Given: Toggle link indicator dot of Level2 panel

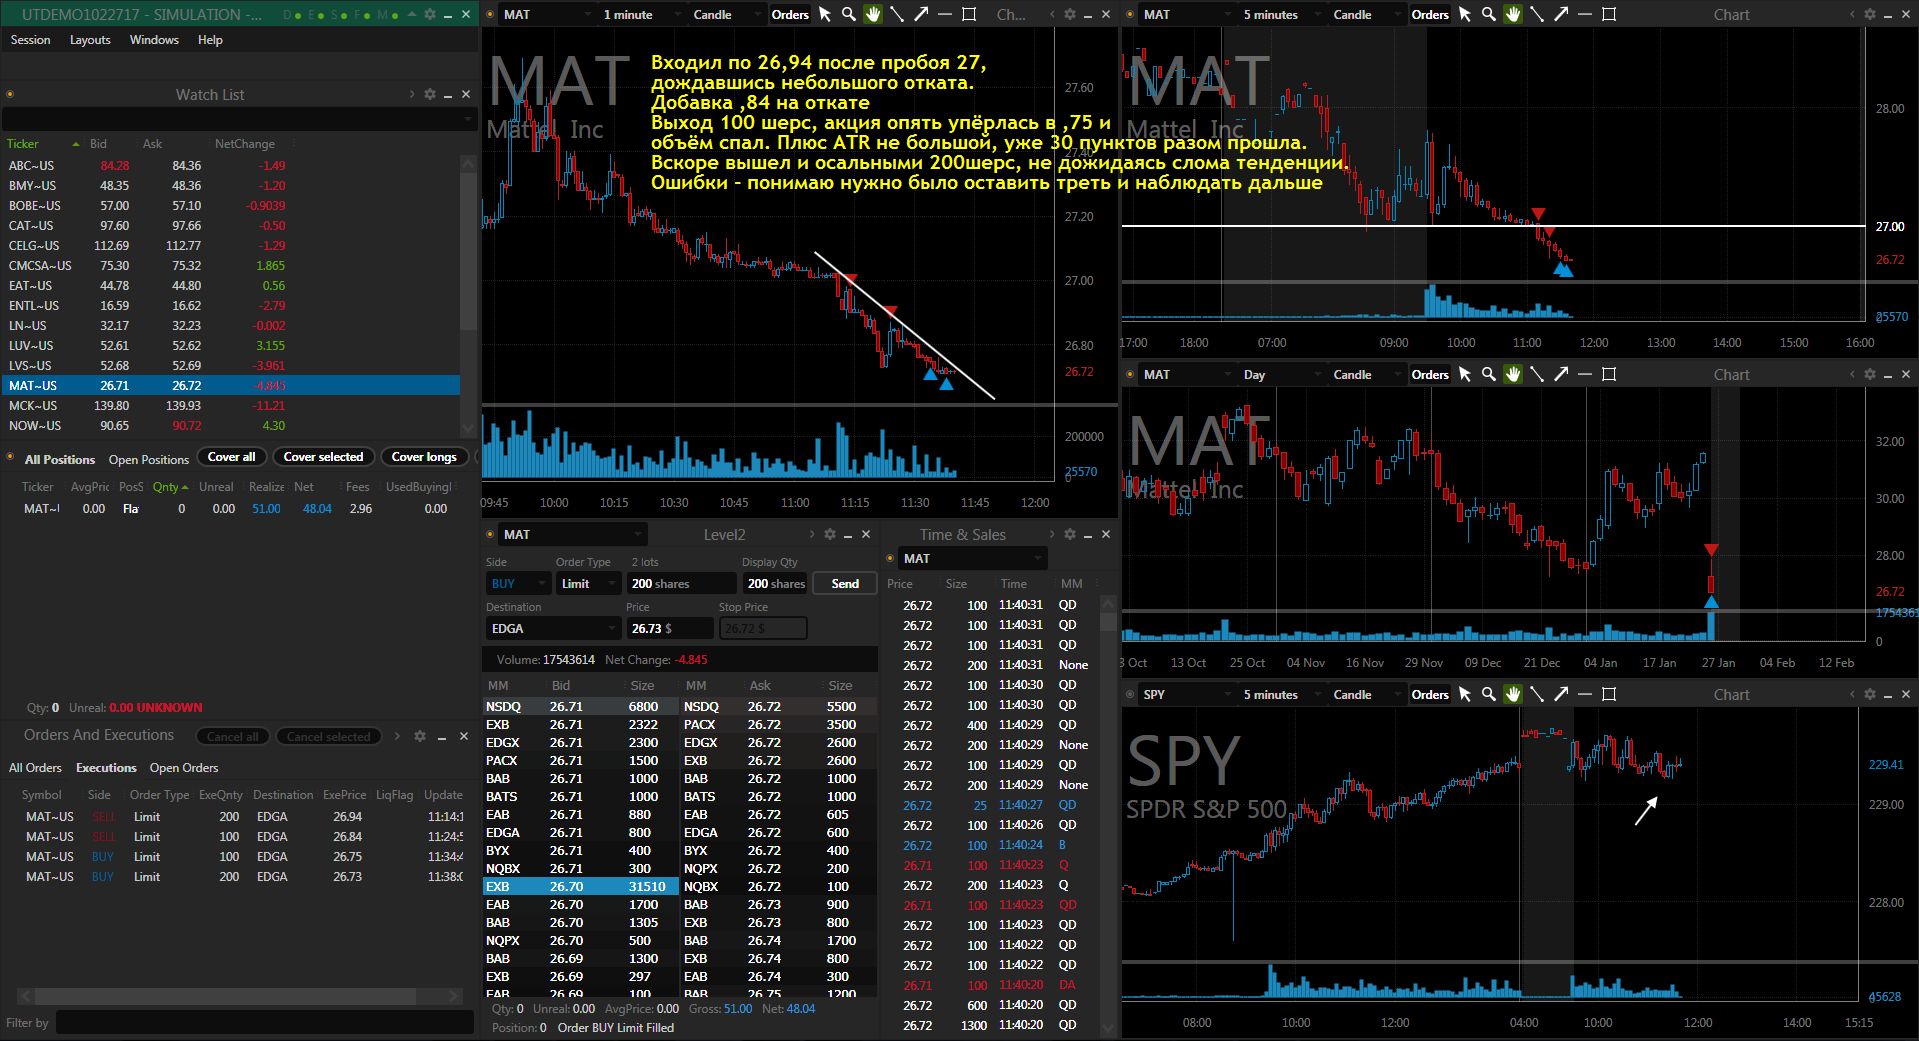Looking at the screenshot, I should [x=490, y=534].
